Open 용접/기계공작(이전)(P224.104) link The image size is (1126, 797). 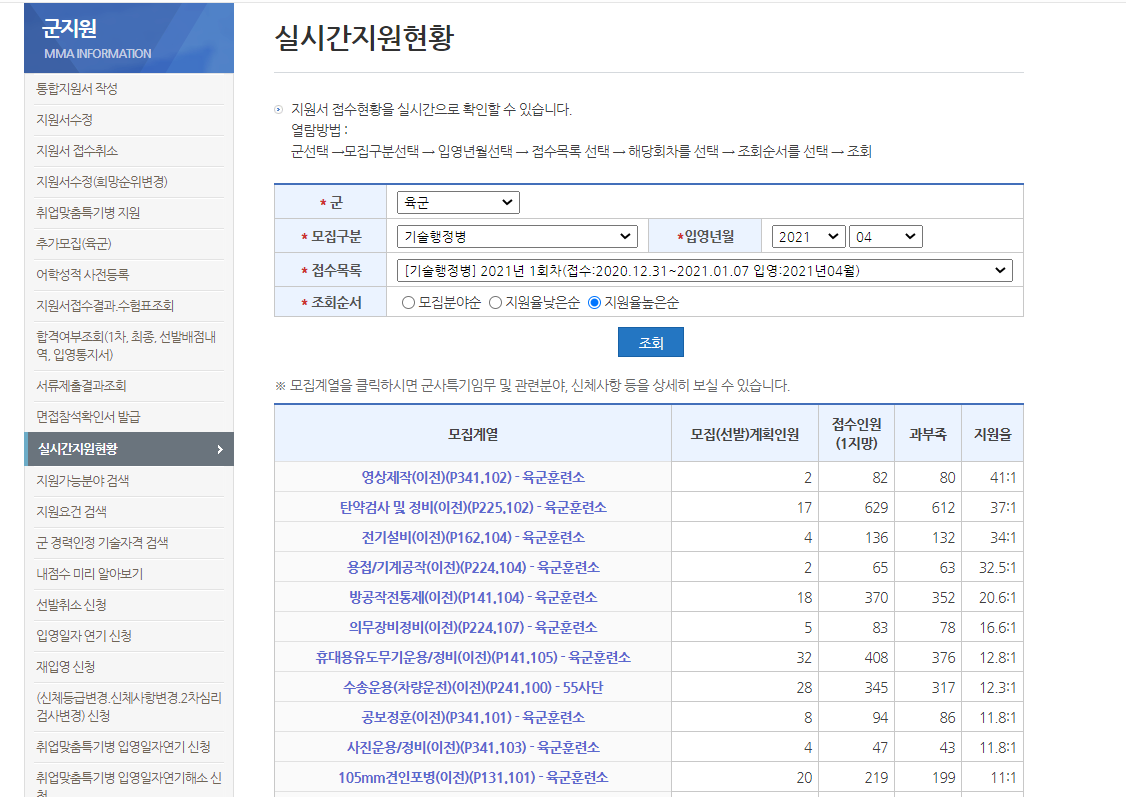tap(473, 567)
